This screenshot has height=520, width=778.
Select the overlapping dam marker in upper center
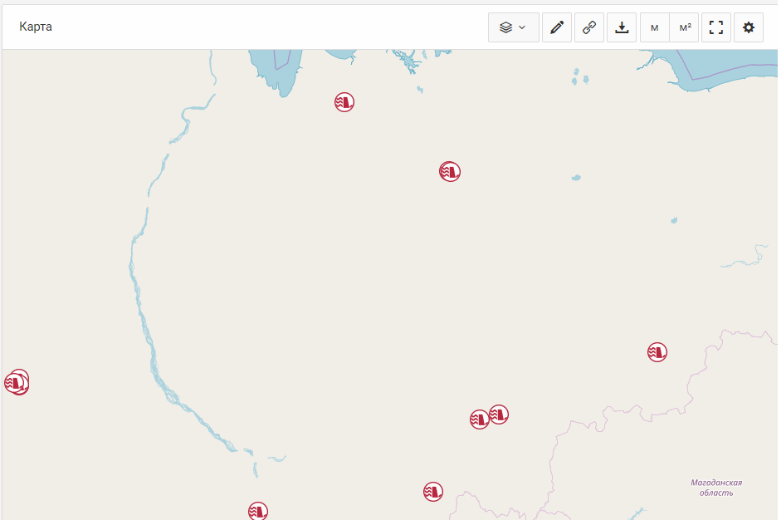[x=450, y=172]
